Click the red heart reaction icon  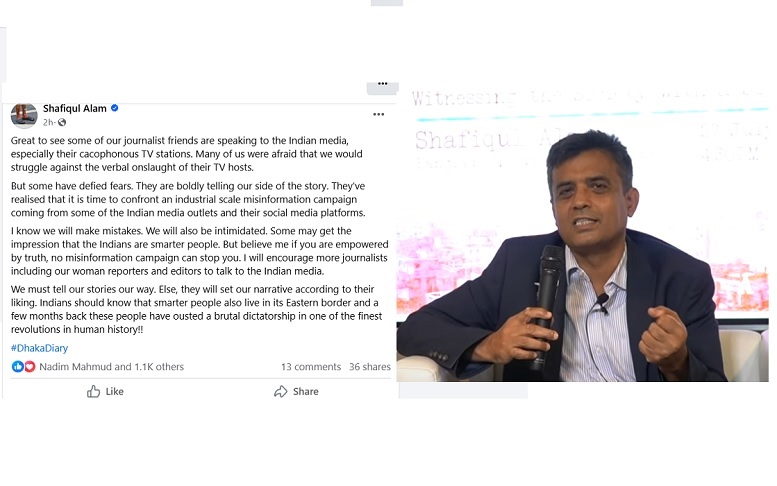click(30, 367)
